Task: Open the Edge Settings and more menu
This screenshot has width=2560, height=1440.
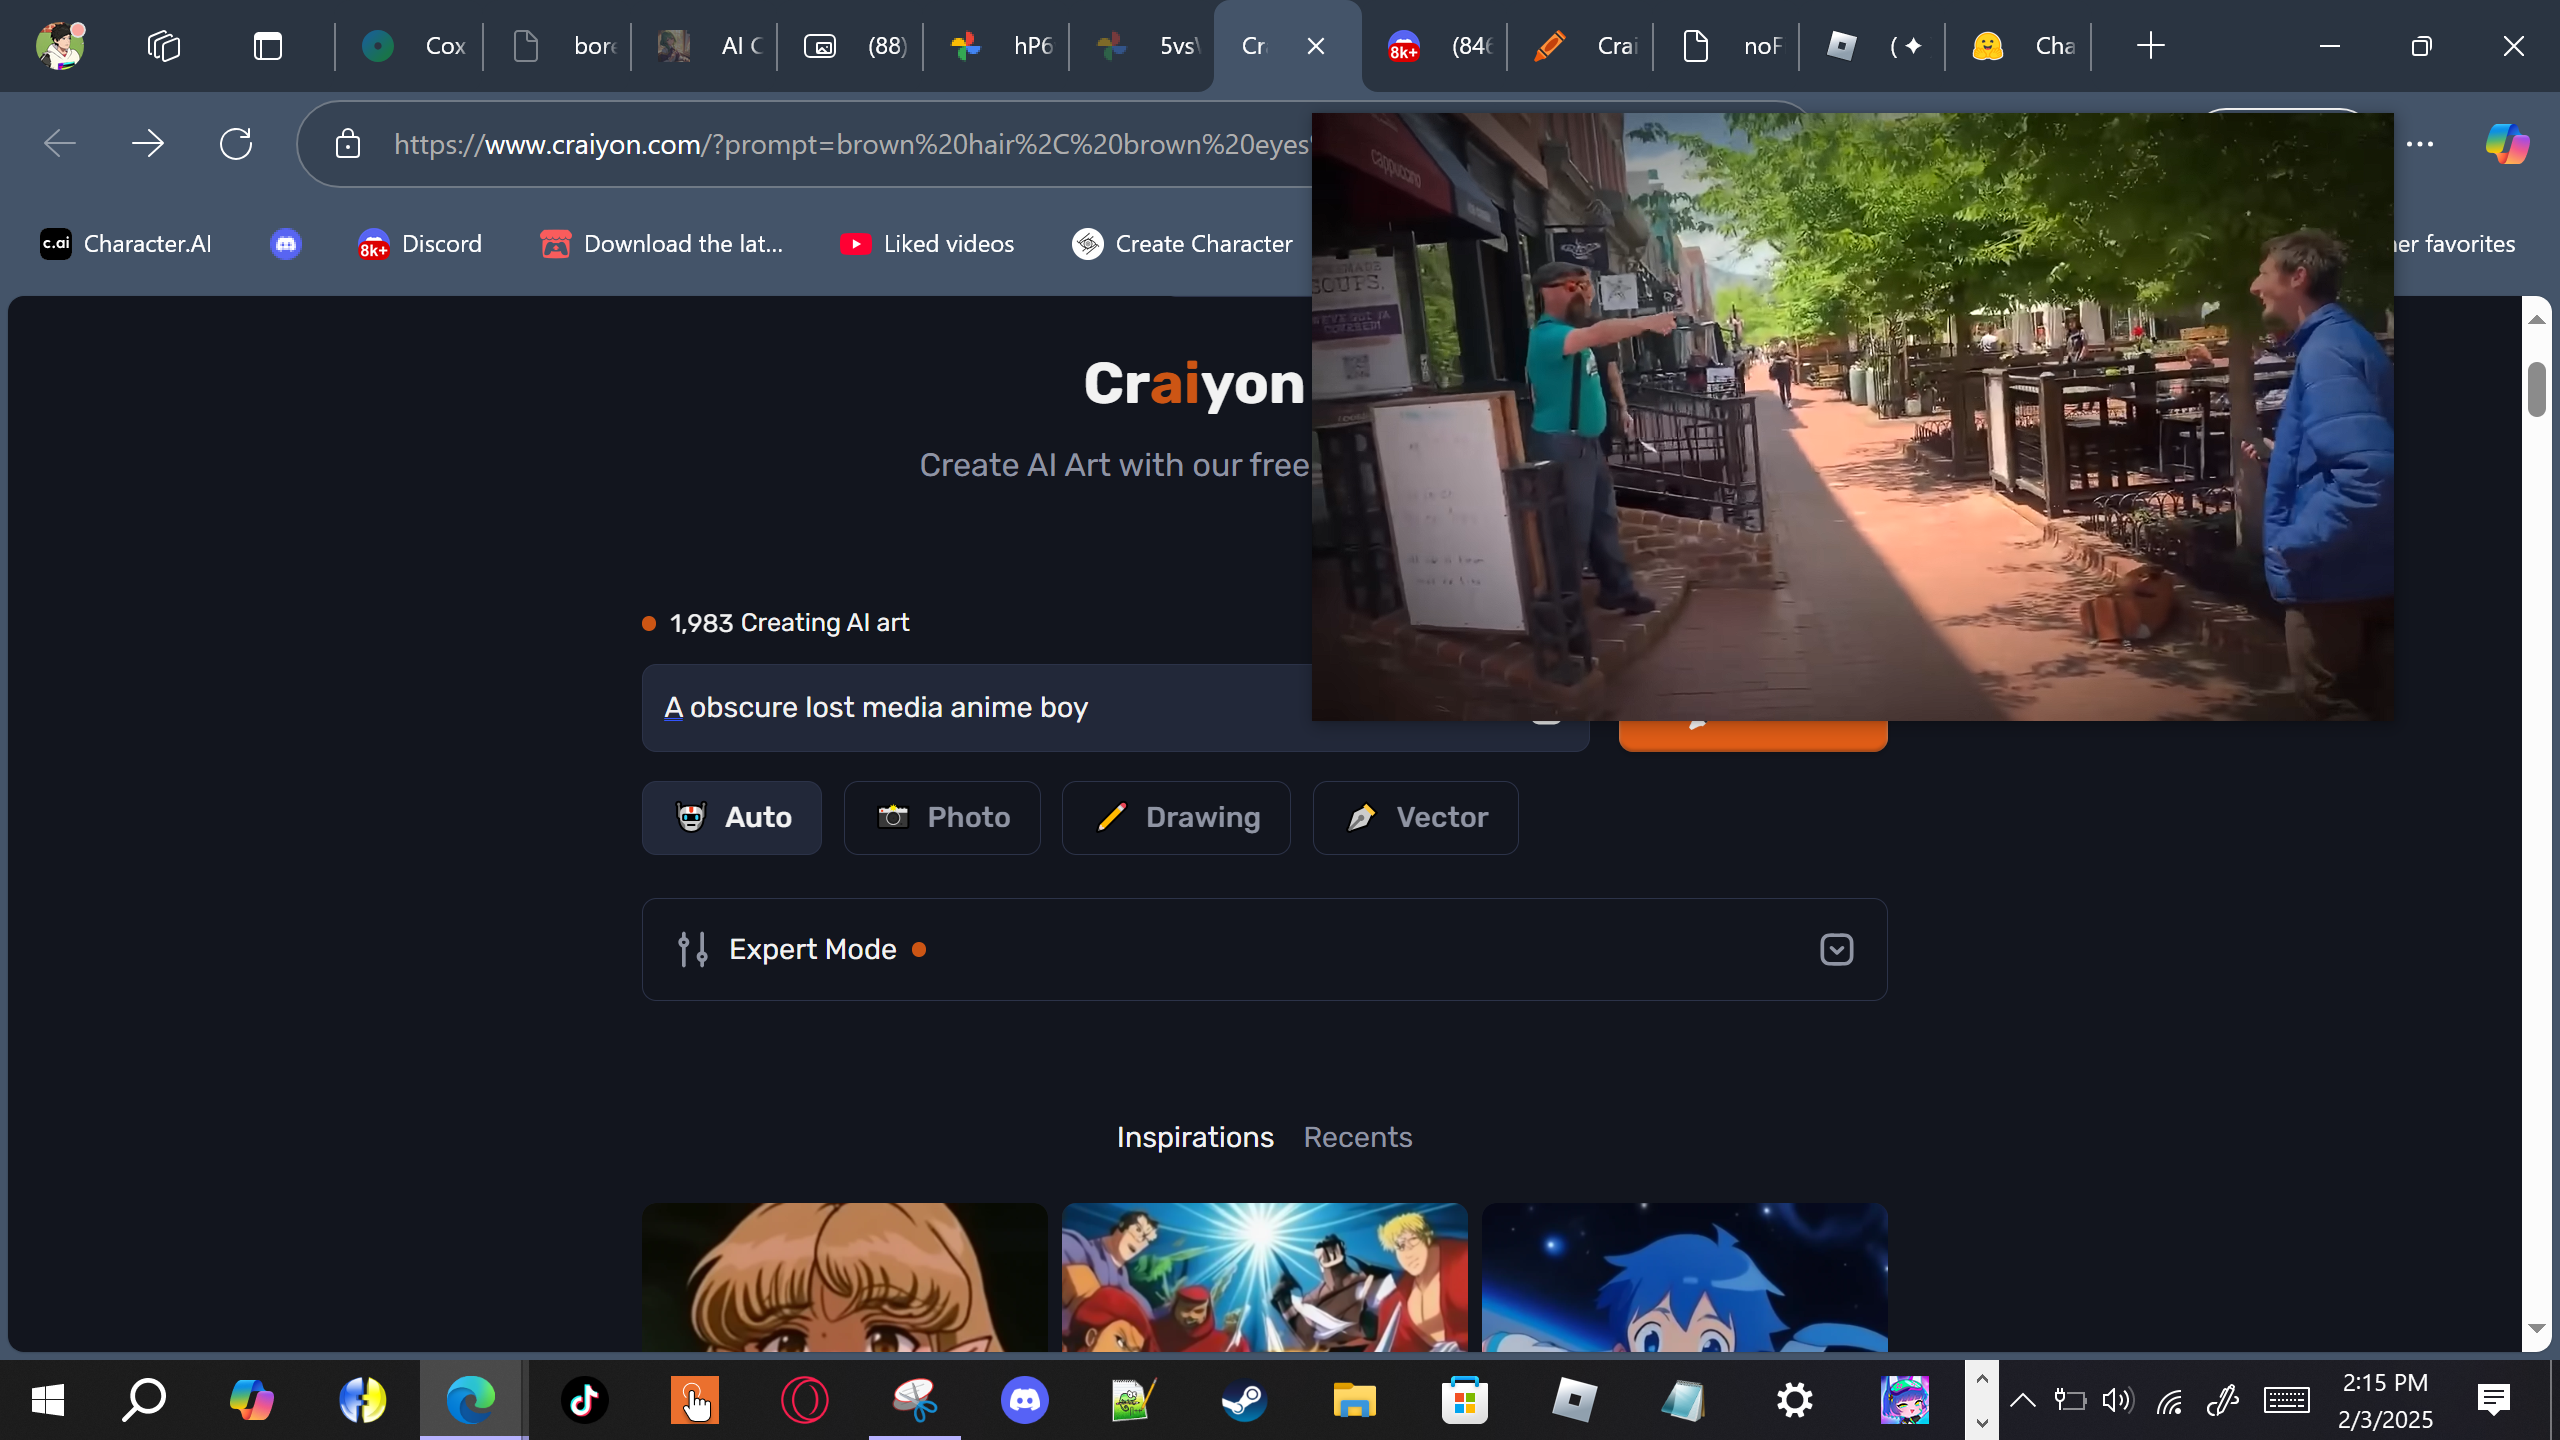Action: pos(2420,144)
